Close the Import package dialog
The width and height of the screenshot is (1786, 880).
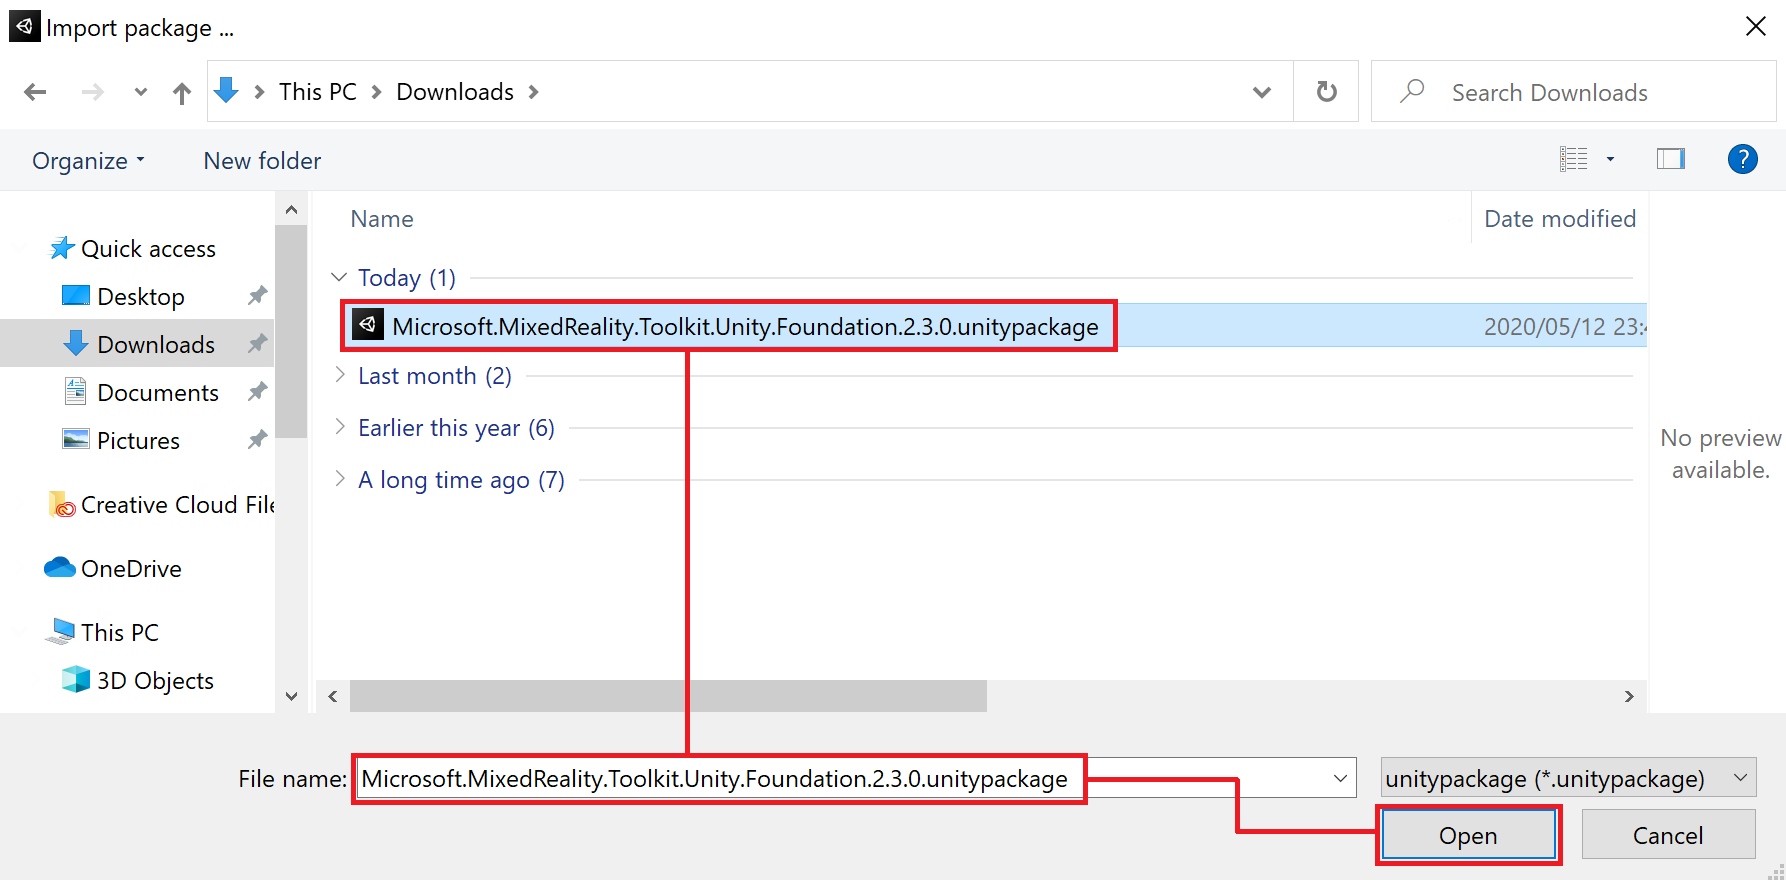point(1755,26)
